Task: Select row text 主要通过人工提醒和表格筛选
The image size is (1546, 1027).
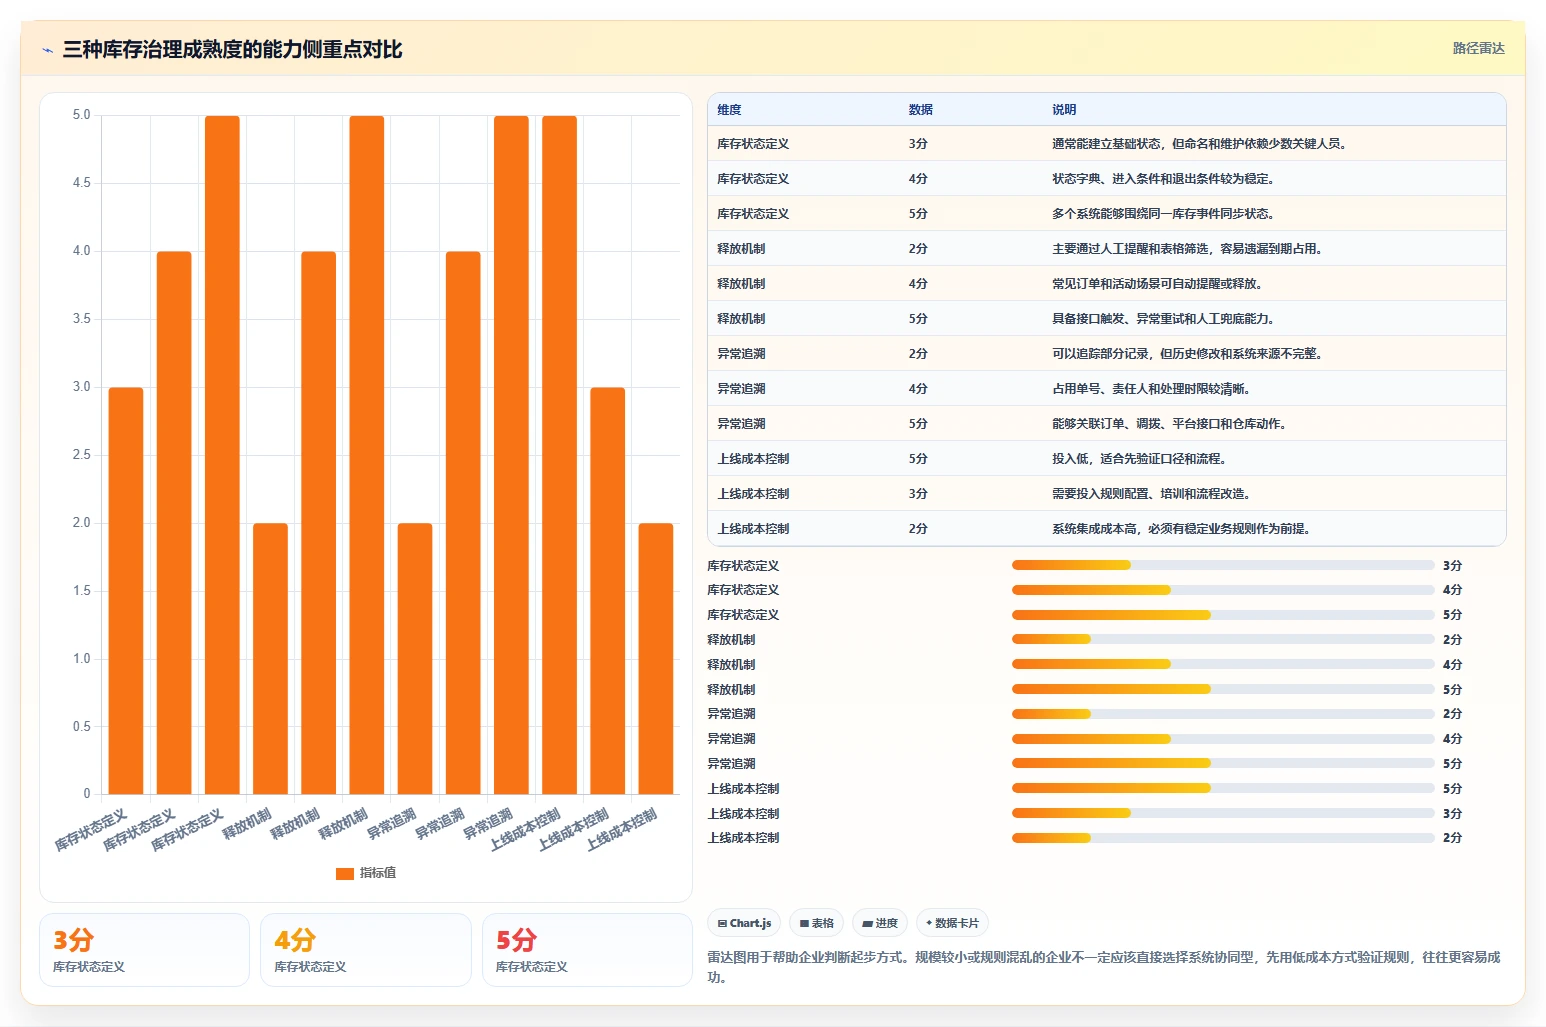Action: pos(1130,249)
